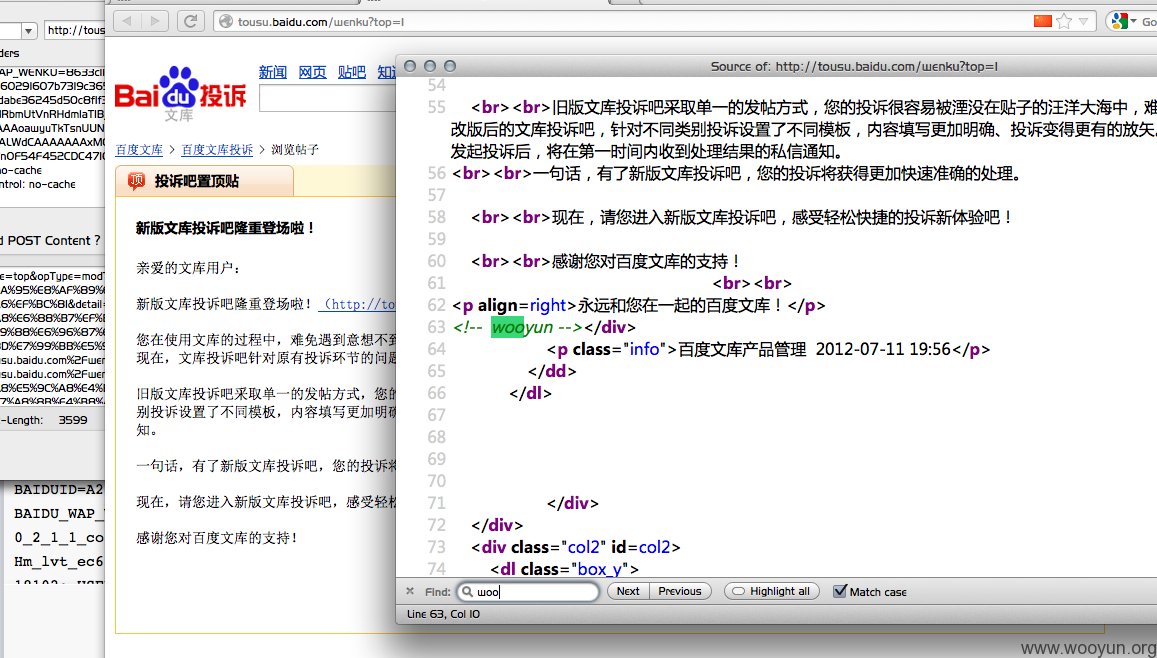Click the magnifier icon in Find field
This screenshot has height=658, width=1157.
pyautogui.click(x=467, y=592)
